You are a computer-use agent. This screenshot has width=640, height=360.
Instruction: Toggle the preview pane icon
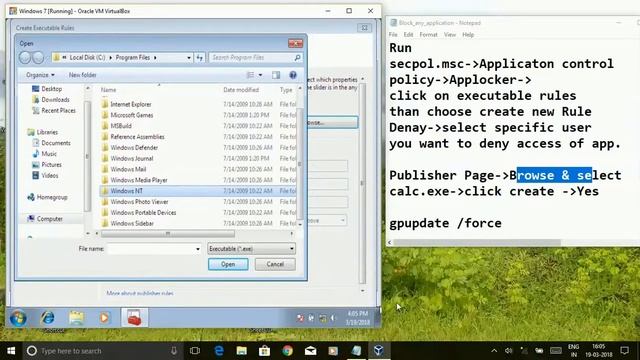276,75
